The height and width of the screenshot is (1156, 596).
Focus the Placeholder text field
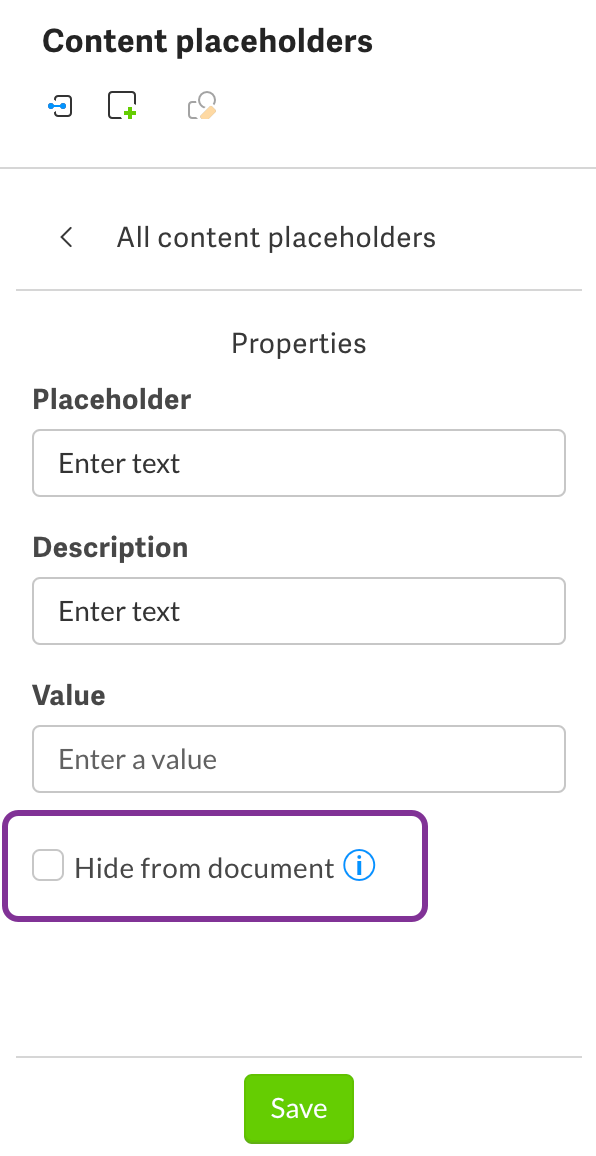pyautogui.click(x=299, y=463)
